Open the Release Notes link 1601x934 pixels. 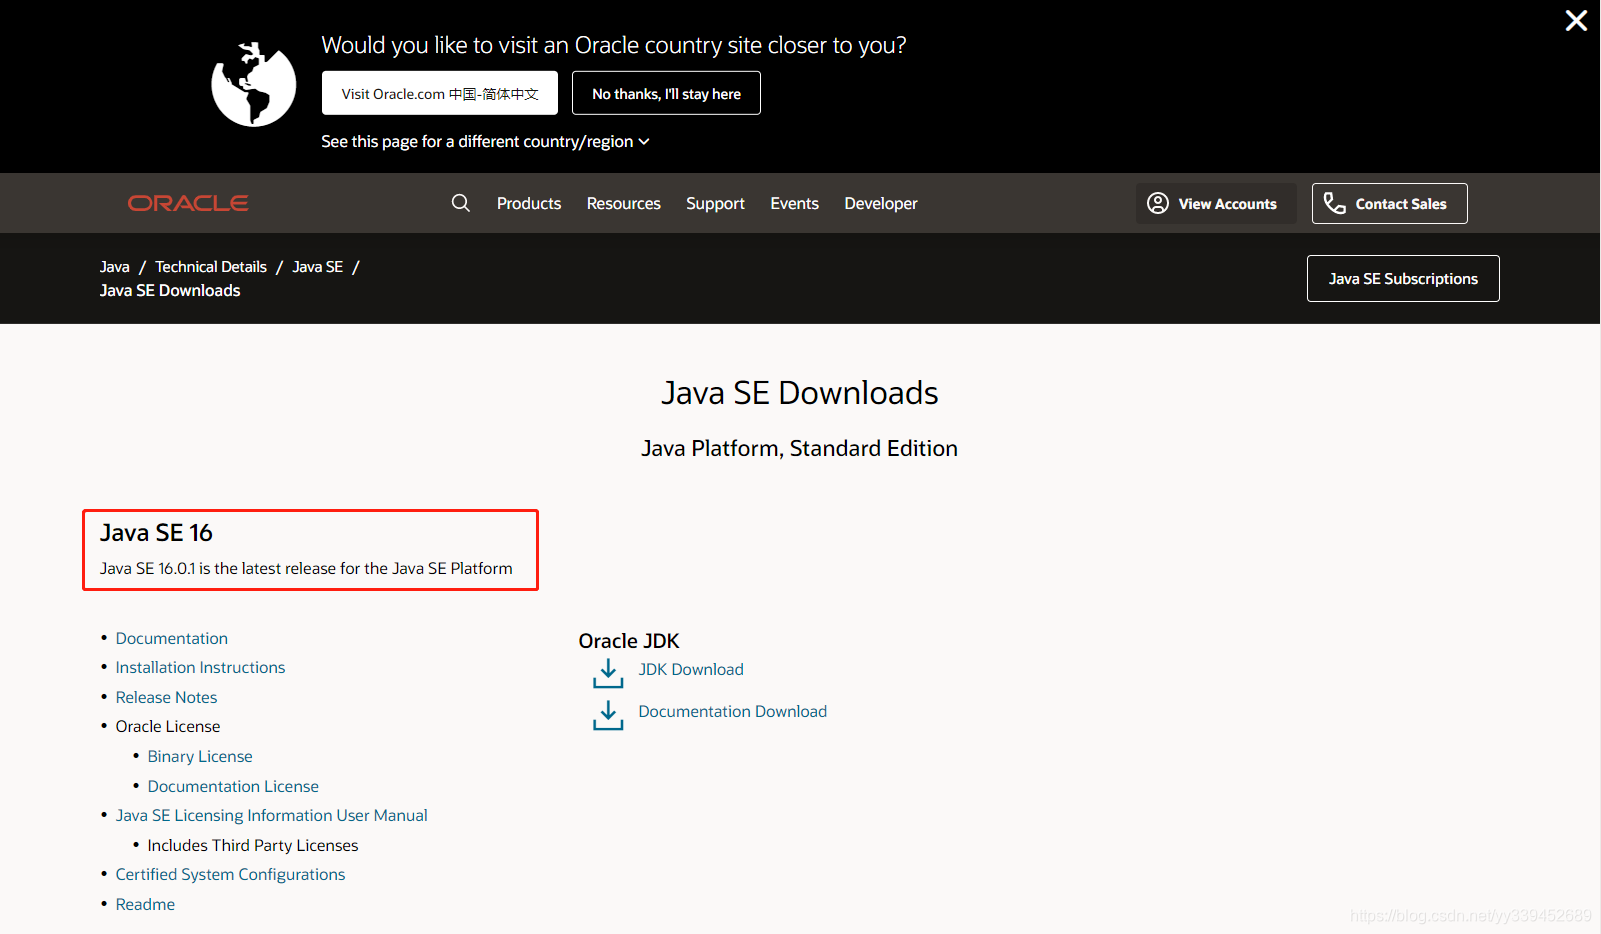point(166,697)
